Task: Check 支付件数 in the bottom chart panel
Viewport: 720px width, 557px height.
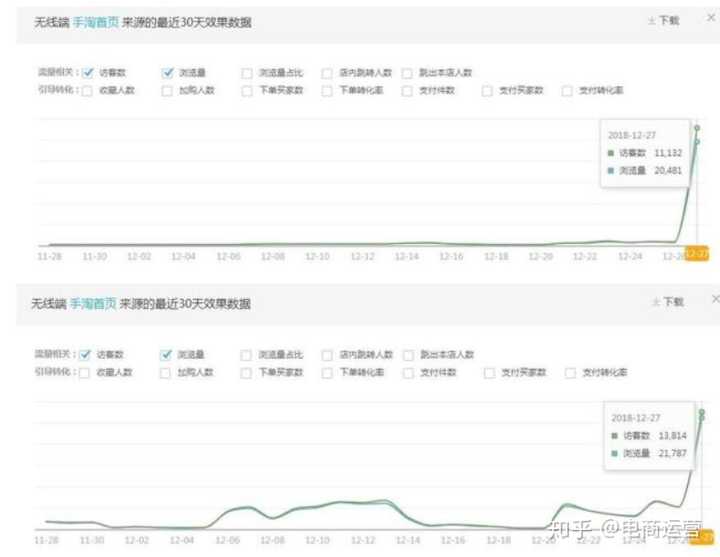Action: 408,372
